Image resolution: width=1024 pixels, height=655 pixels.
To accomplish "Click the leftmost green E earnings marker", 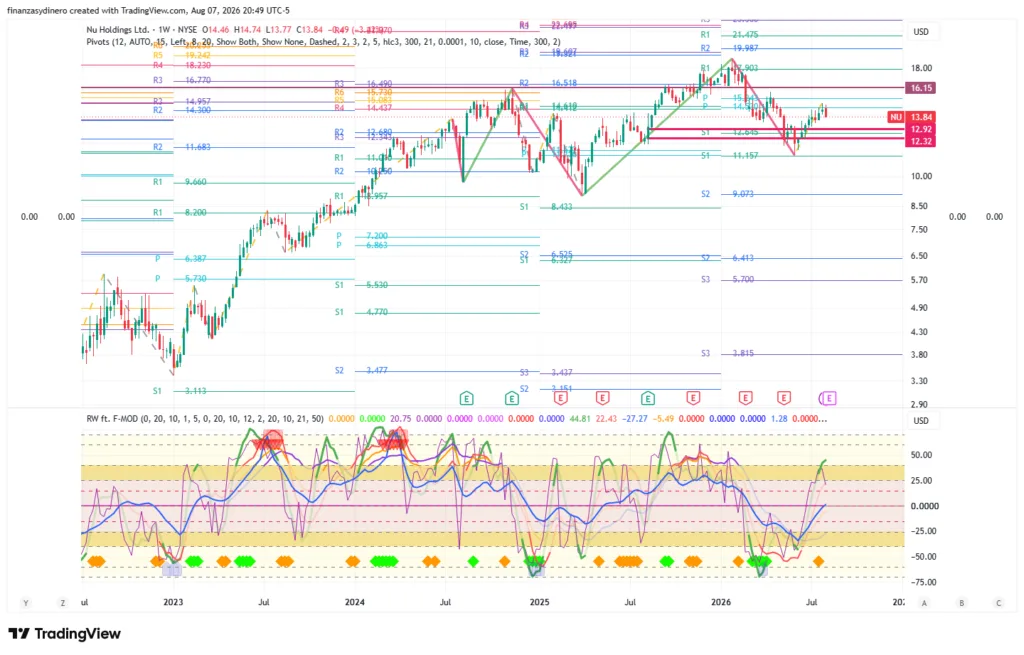I will [466, 398].
